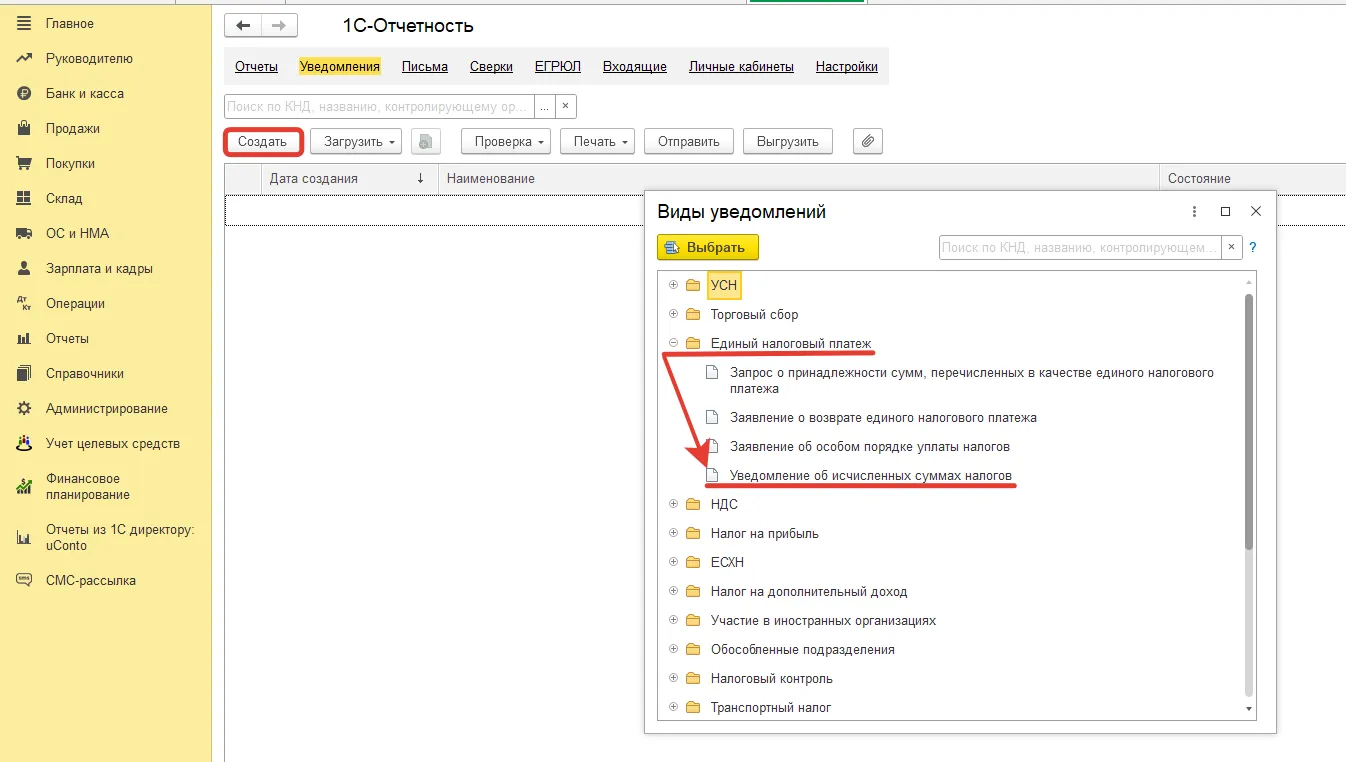Expand the НДС folder
Screen dimensions: 1346x762
pos(673,504)
